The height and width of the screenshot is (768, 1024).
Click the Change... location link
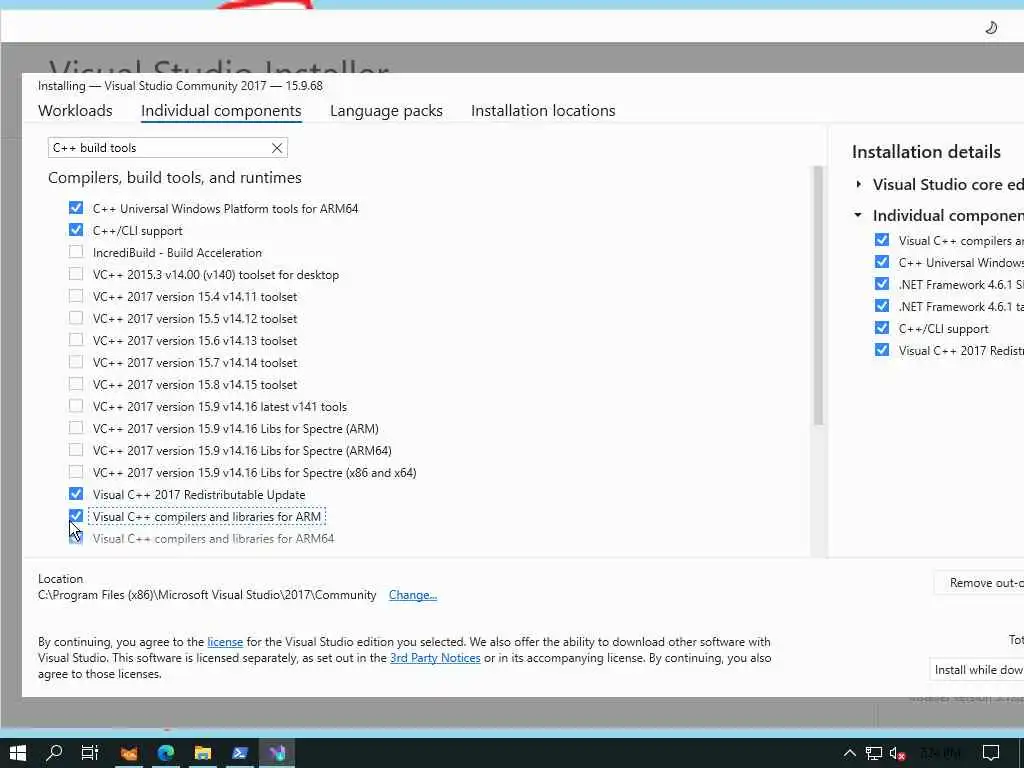coord(413,595)
